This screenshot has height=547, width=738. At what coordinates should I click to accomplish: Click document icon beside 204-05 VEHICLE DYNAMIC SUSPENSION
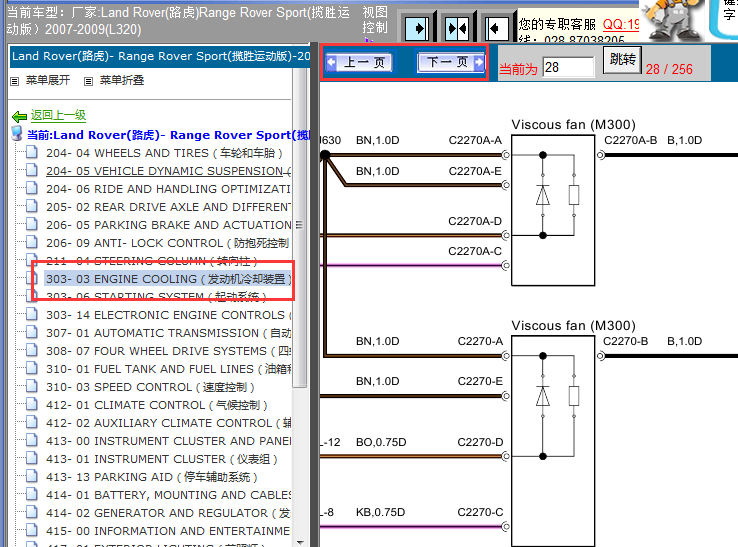coord(32,170)
